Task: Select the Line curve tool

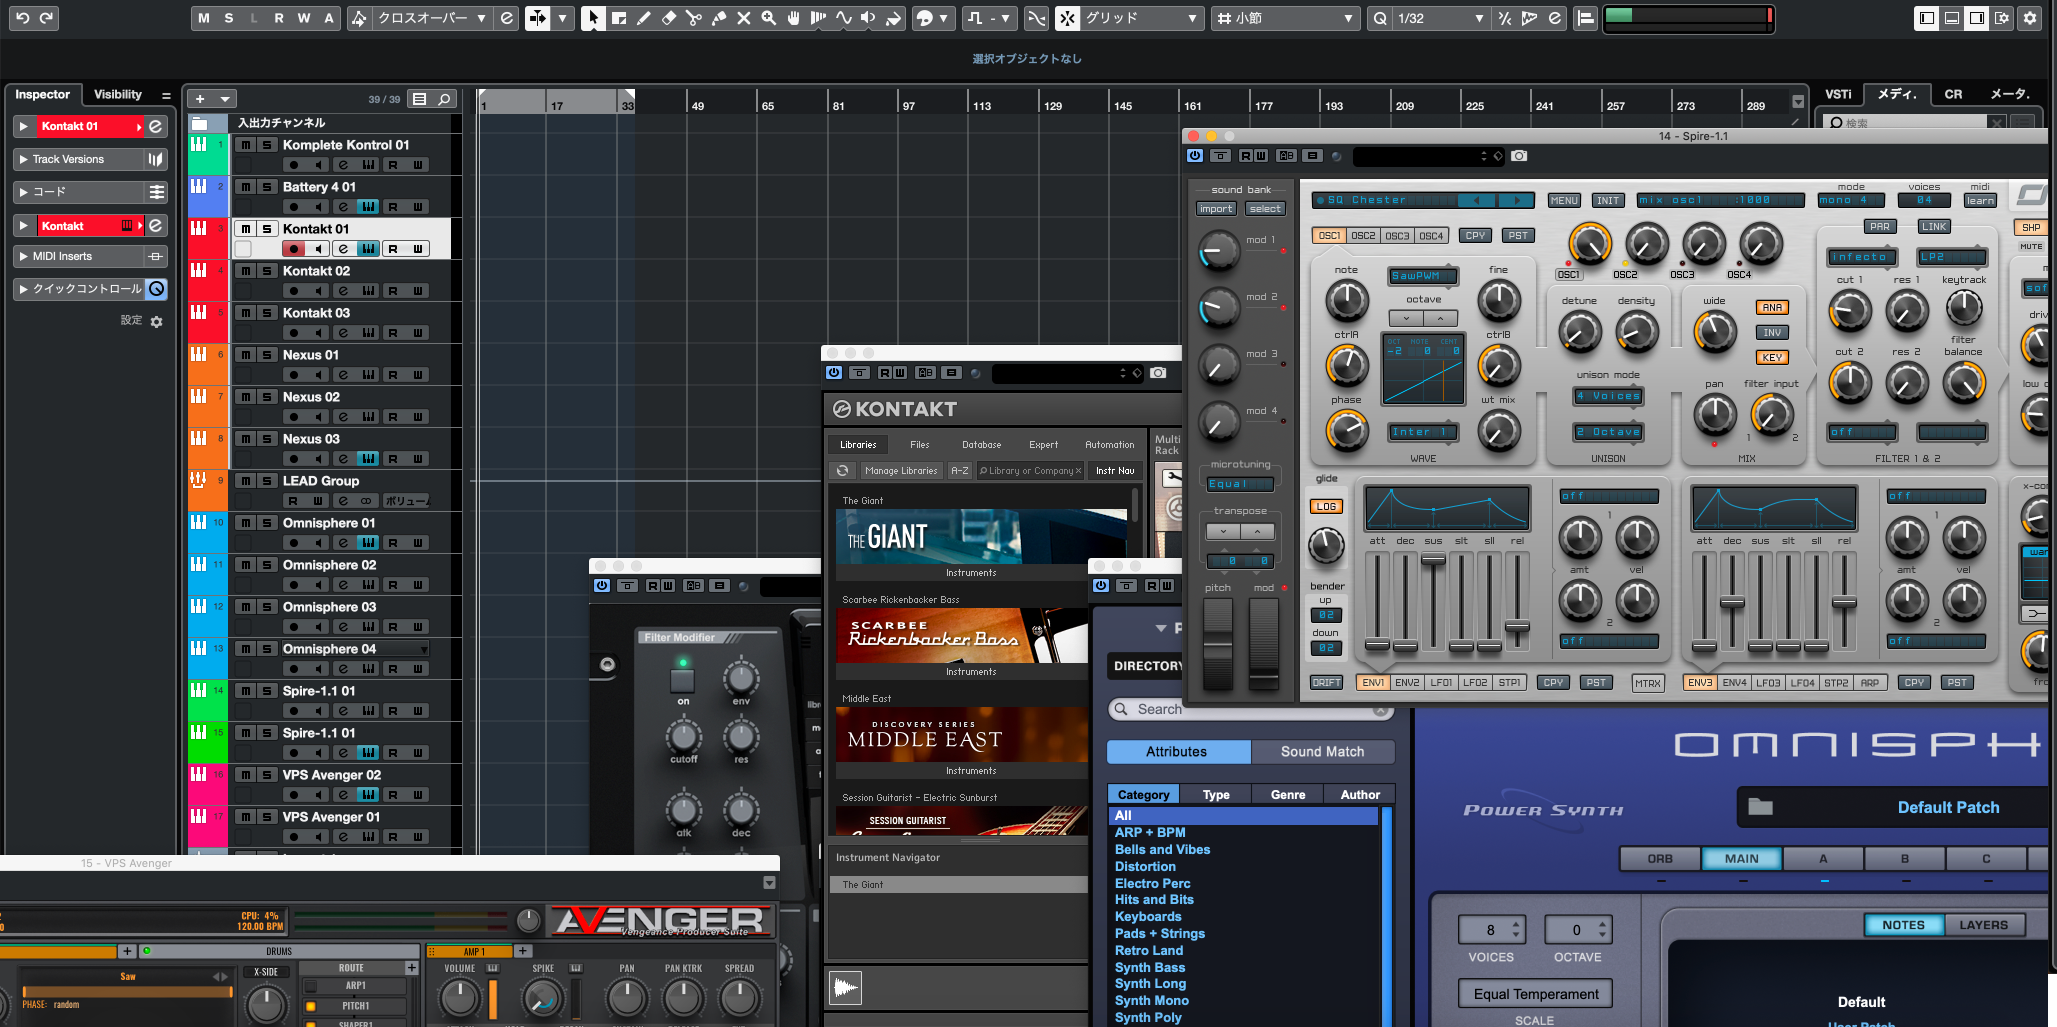Action: pyautogui.click(x=844, y=18)
